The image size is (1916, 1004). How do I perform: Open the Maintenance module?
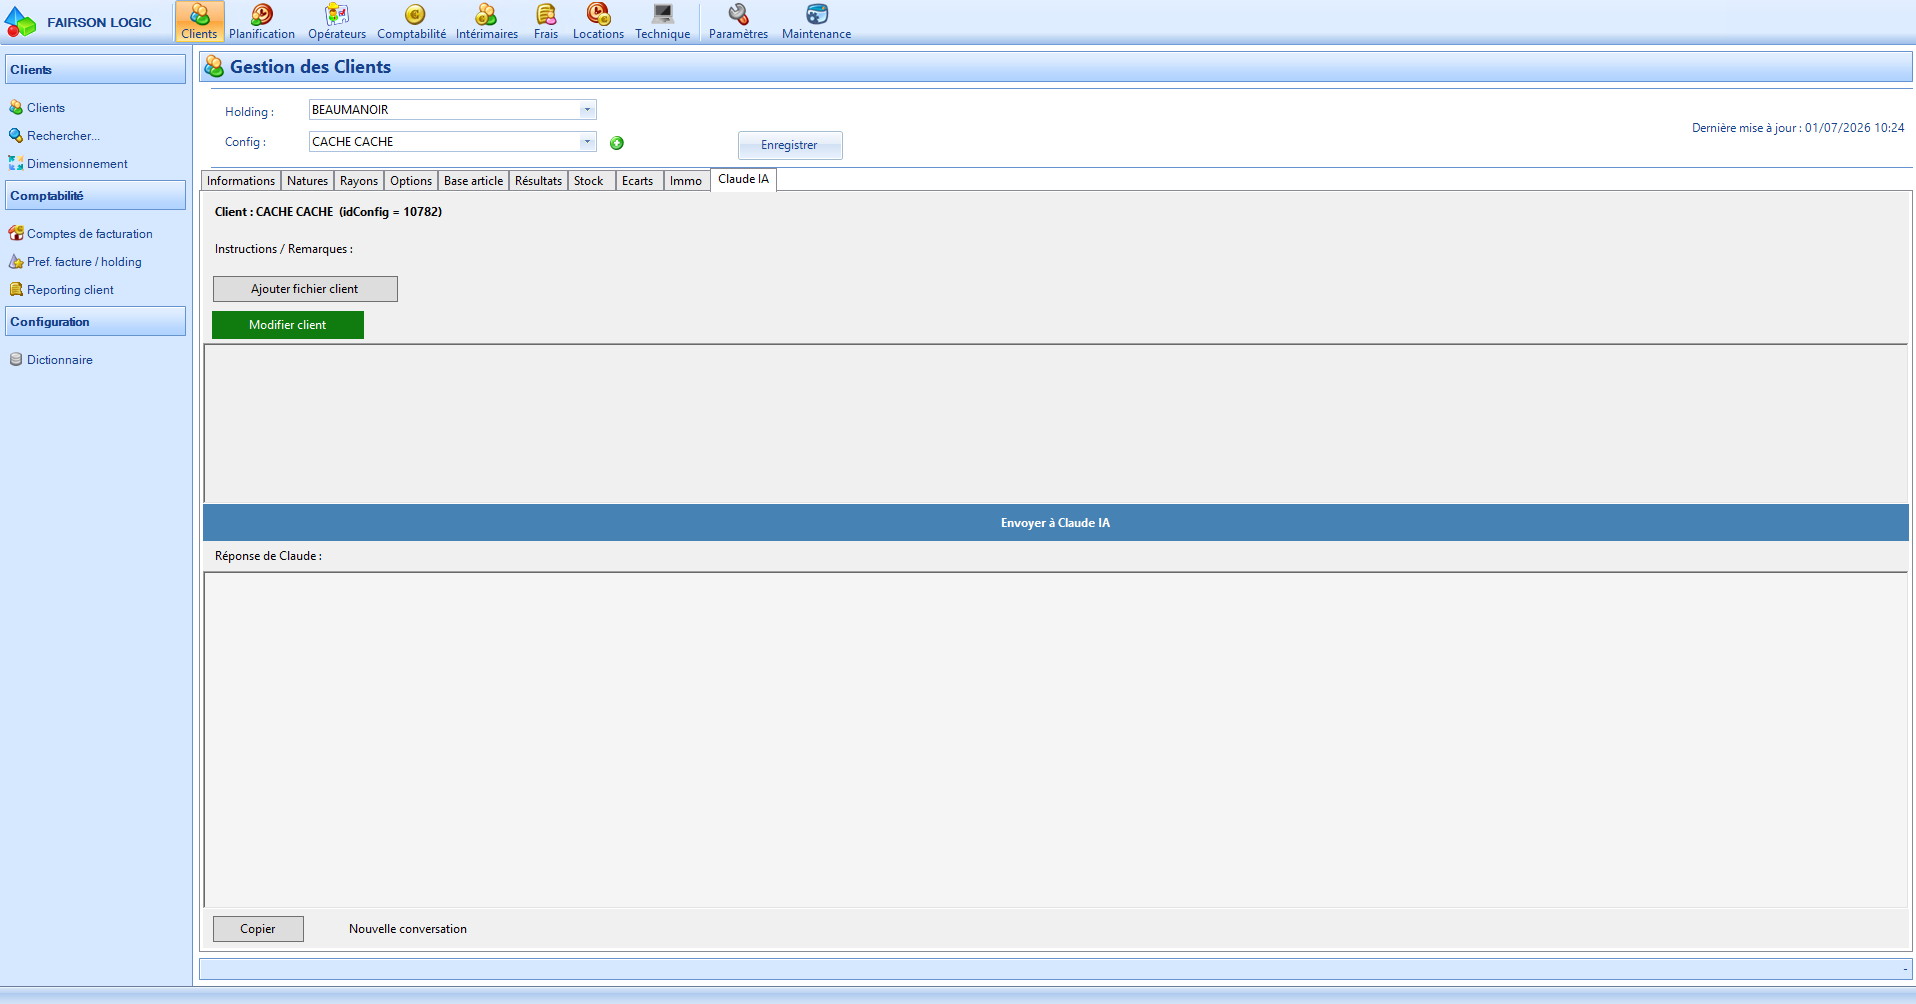pos(816,21)
